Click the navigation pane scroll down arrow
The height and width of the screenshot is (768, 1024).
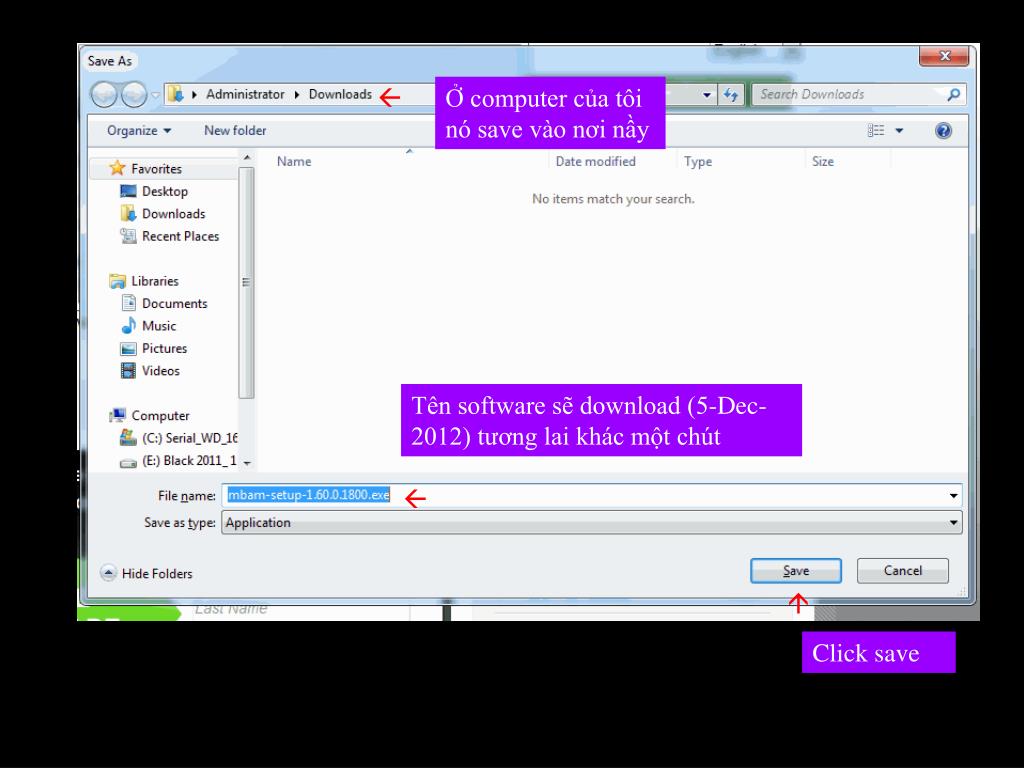coord(246,463)
